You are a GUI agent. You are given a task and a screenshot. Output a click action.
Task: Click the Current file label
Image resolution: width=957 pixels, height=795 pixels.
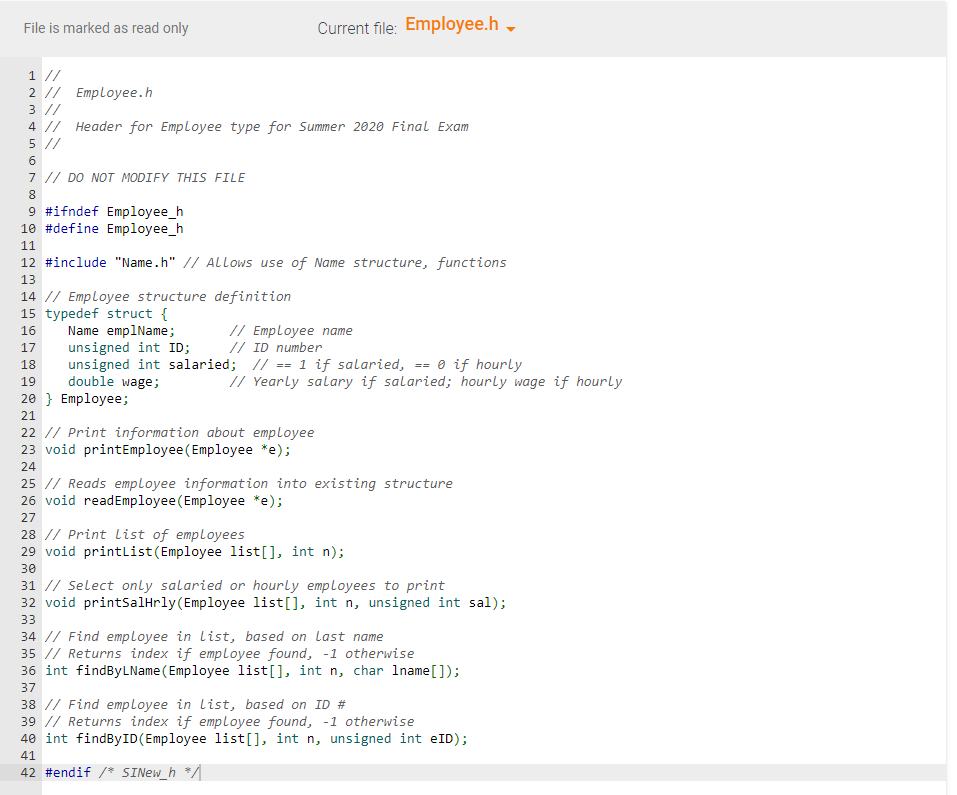(357, 28)
